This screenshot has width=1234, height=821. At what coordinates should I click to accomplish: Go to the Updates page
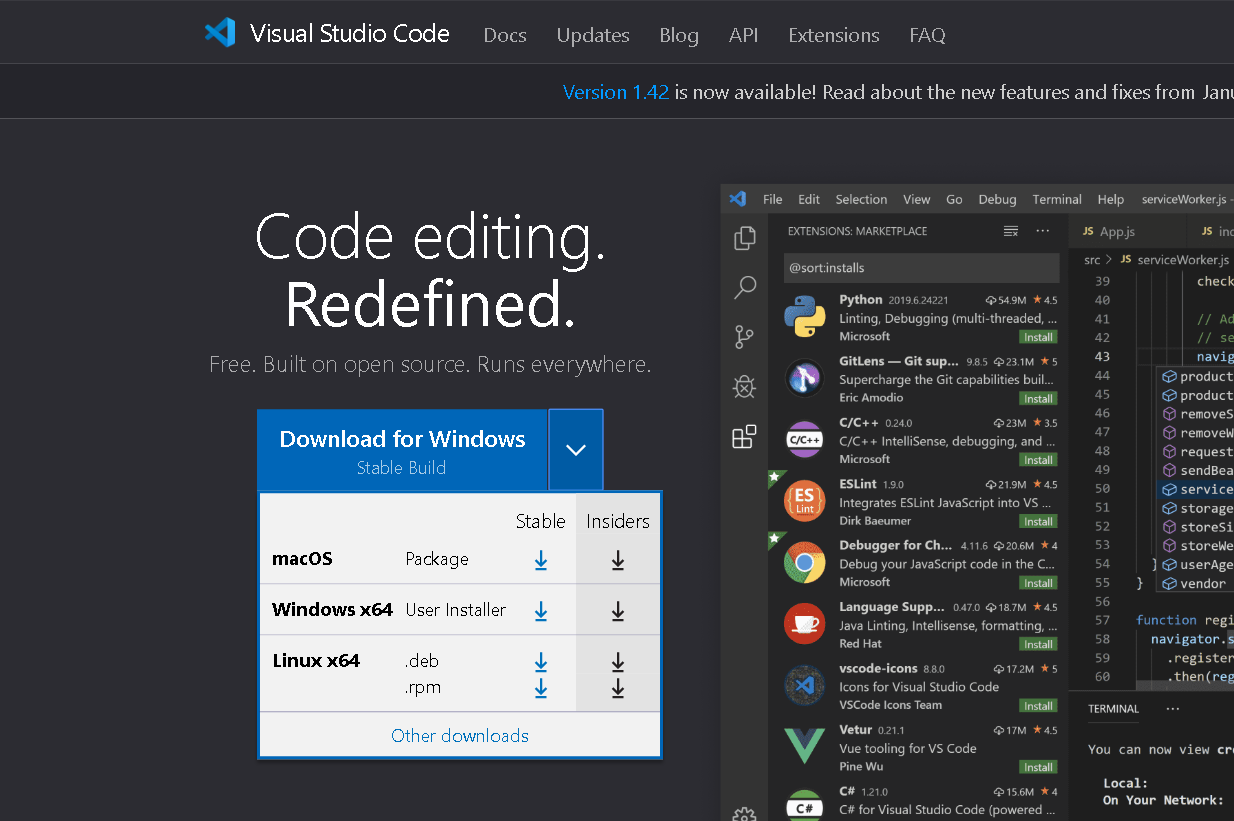pos(593,35)
